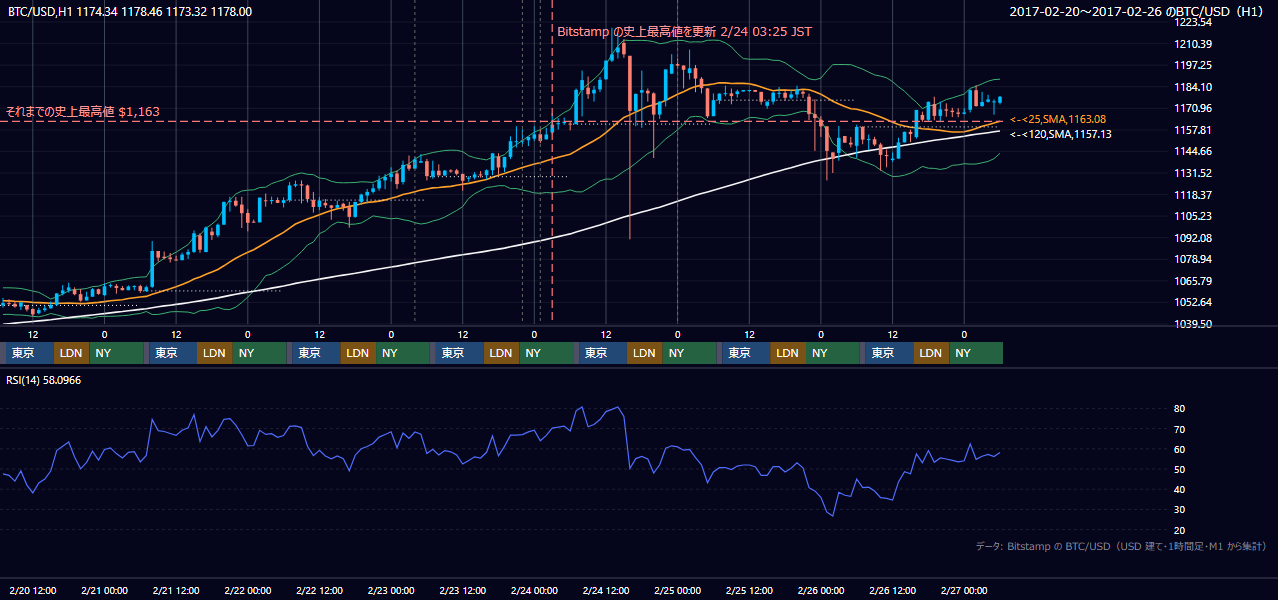Viewport: 1278px width, 600px height.
Task: Click the 1184.10 price axis value
Action: coord(1192,87)
